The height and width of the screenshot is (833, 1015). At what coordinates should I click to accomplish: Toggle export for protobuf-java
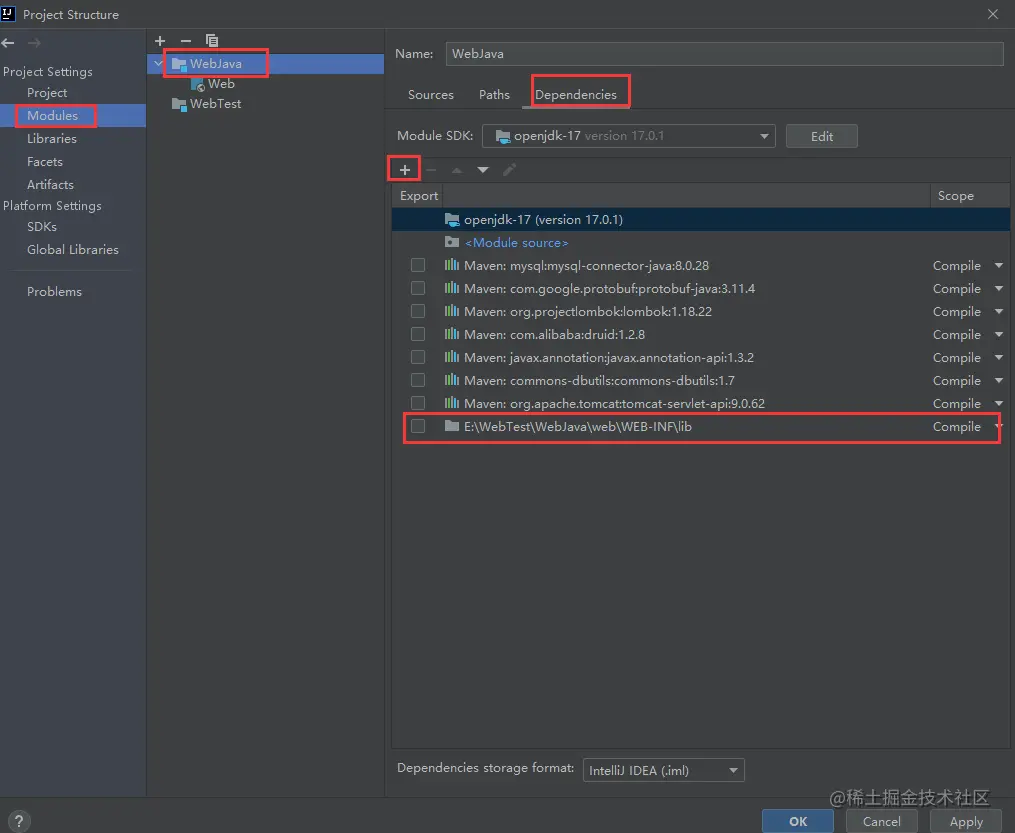click(418, 288)
